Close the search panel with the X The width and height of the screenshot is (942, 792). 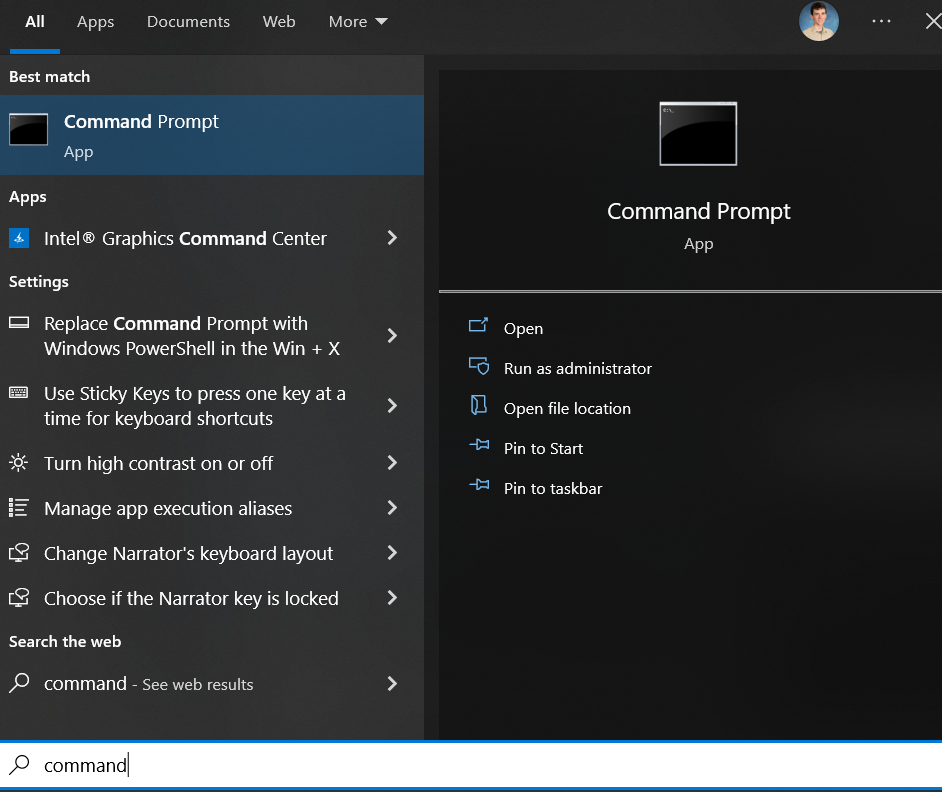point(933,21)
